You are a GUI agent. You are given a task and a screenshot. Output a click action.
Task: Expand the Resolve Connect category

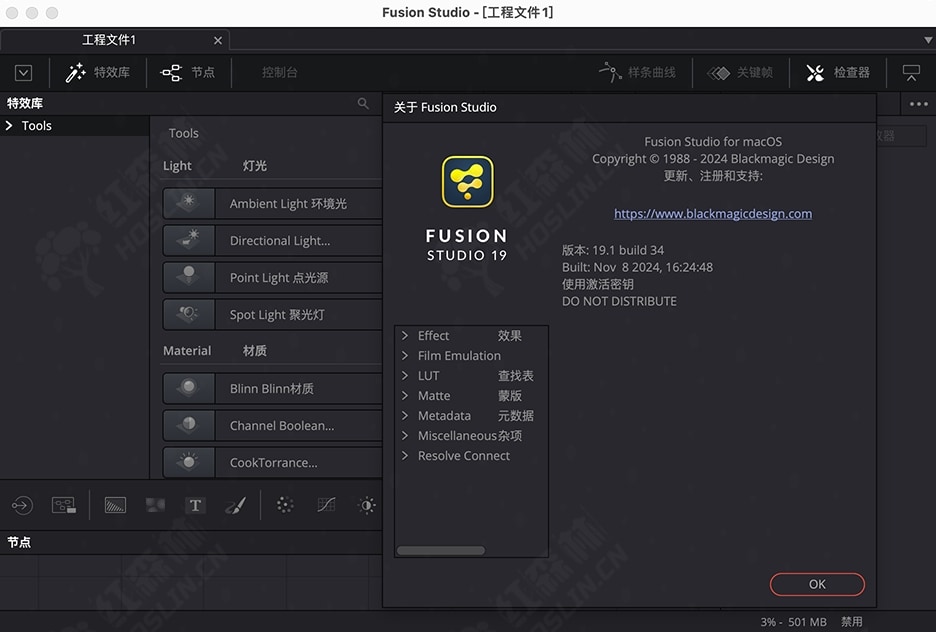[405, 455]
